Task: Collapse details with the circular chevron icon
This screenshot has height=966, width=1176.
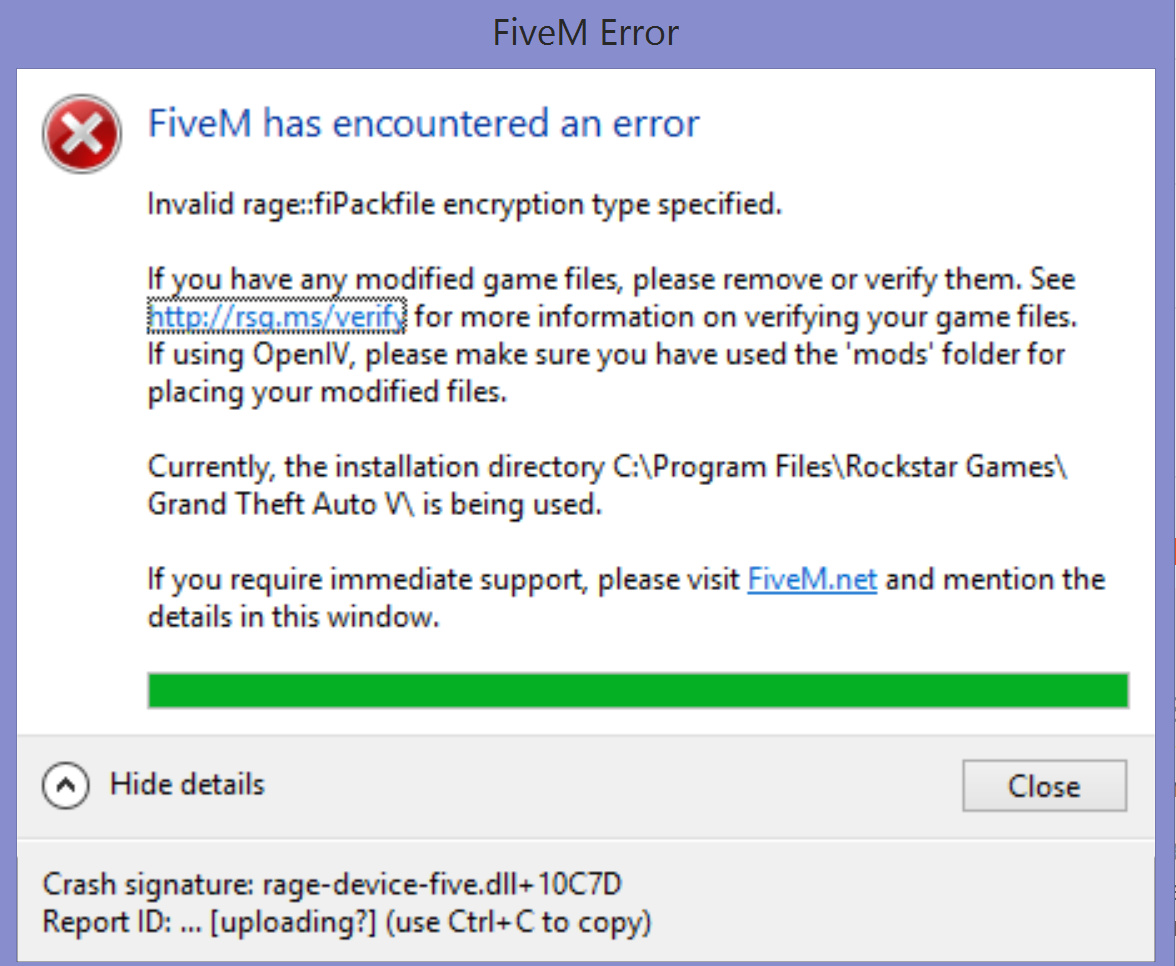Action: point(66,785)
